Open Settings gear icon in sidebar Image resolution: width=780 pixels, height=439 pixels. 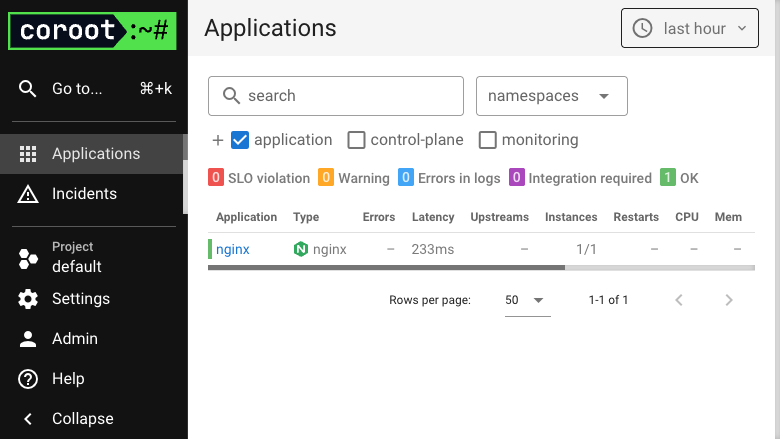coord(28,299)
